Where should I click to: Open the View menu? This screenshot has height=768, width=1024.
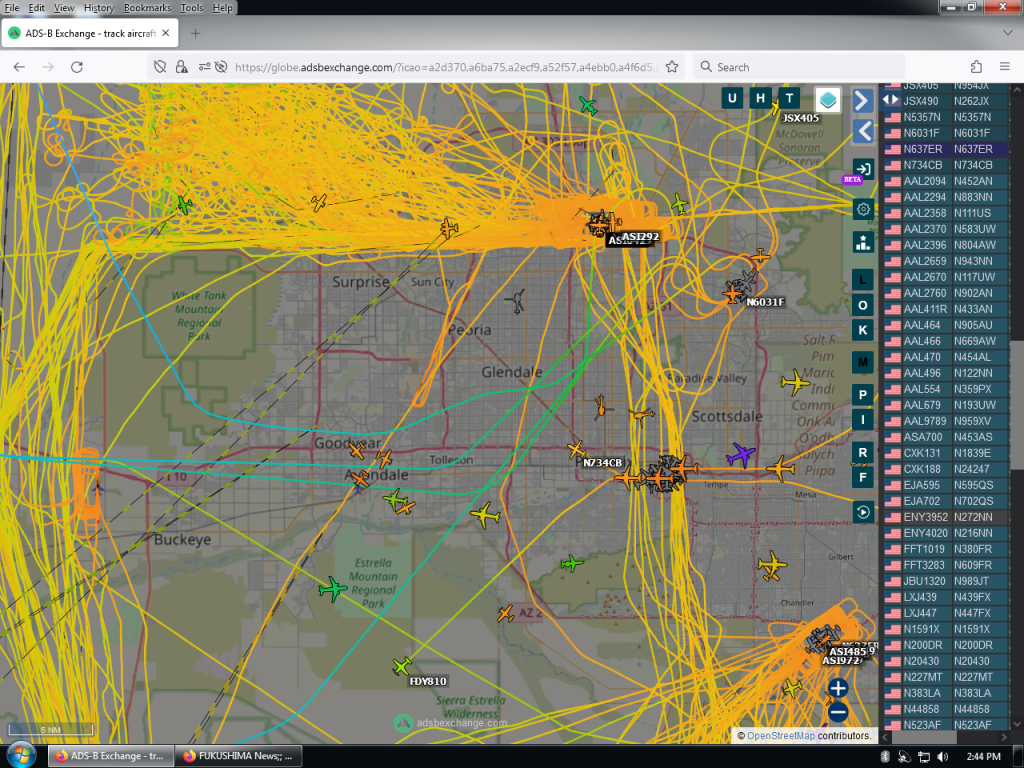point(63,8)
